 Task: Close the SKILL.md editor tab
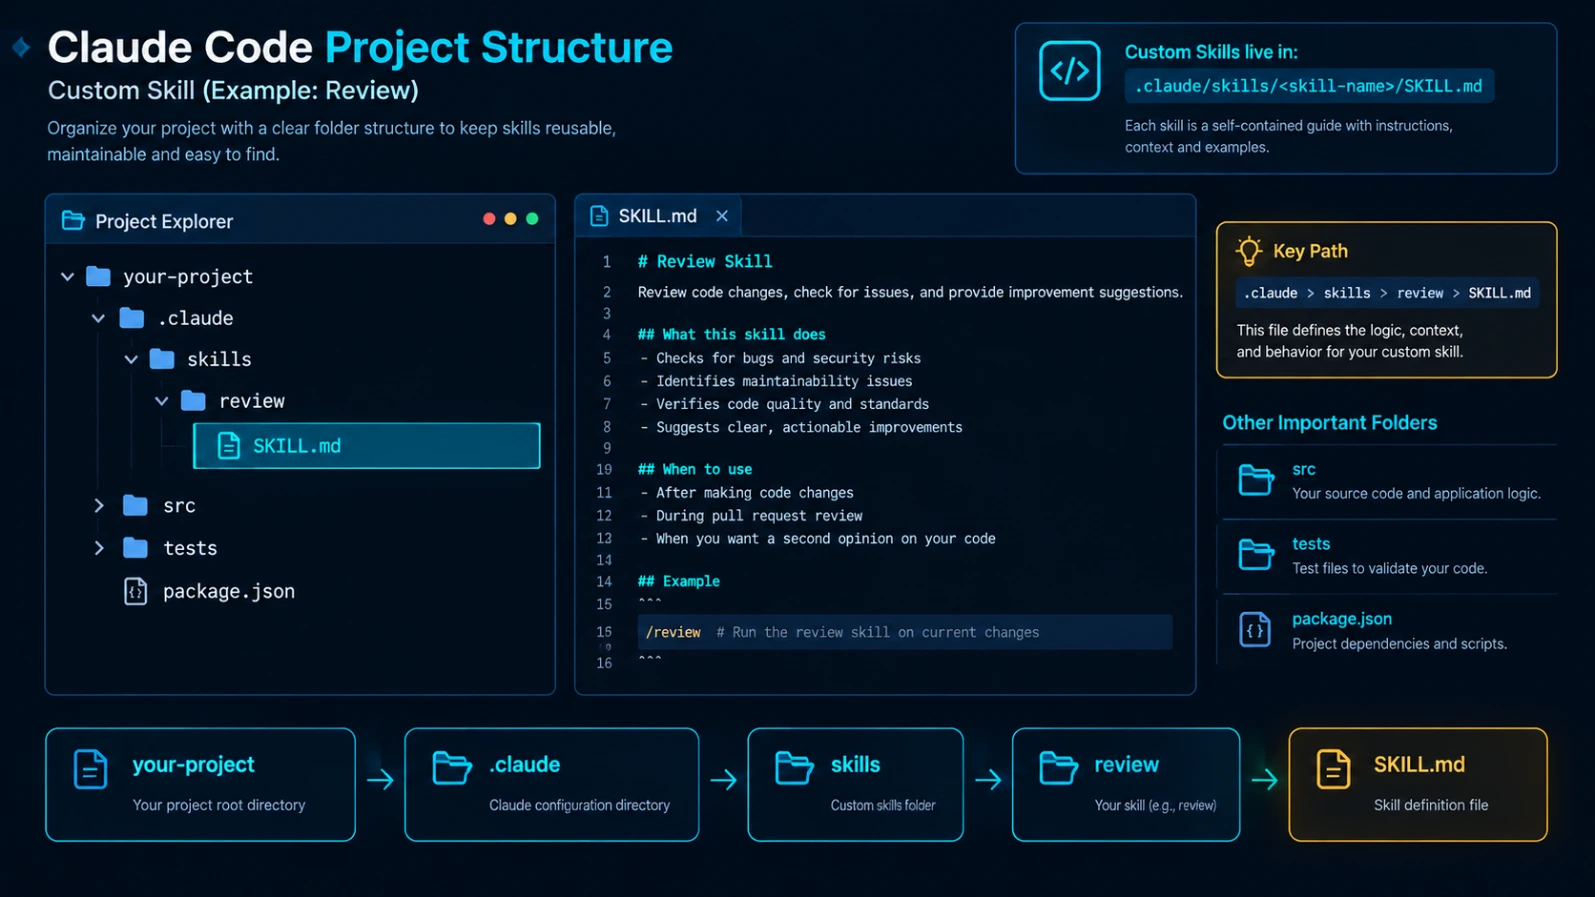pyautogui.click(x=722, y=216)
